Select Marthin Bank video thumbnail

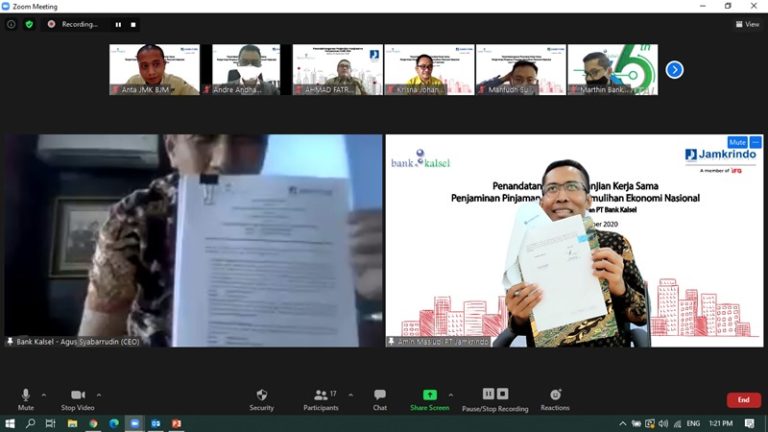click(x=613, y=70)
